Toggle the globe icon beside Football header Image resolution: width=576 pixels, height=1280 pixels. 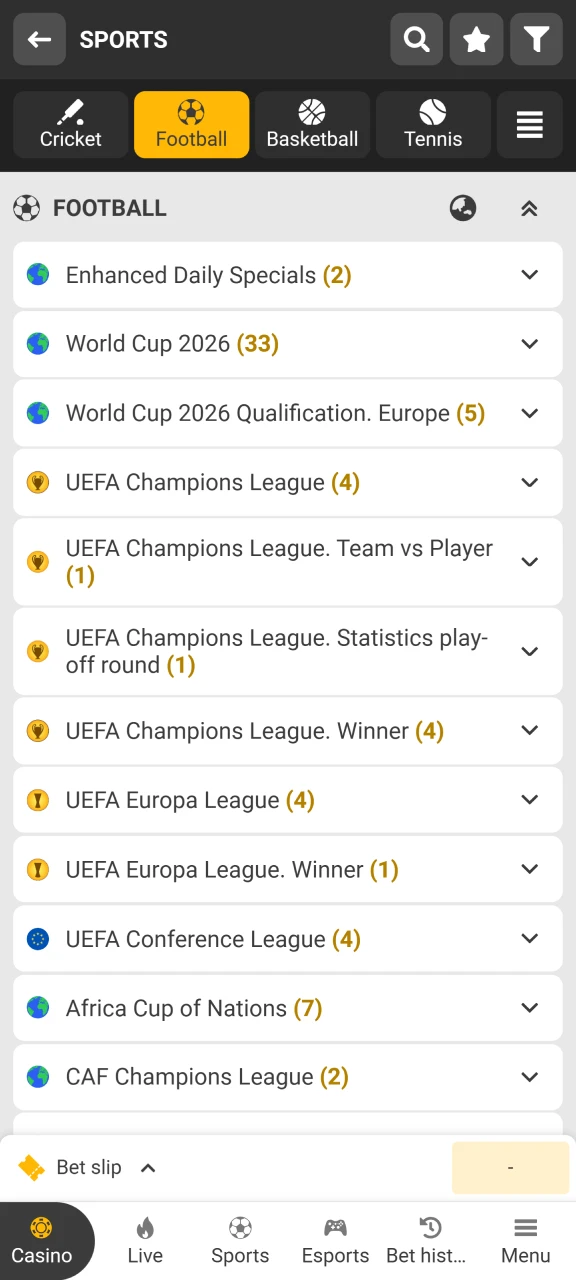point(463,208)
